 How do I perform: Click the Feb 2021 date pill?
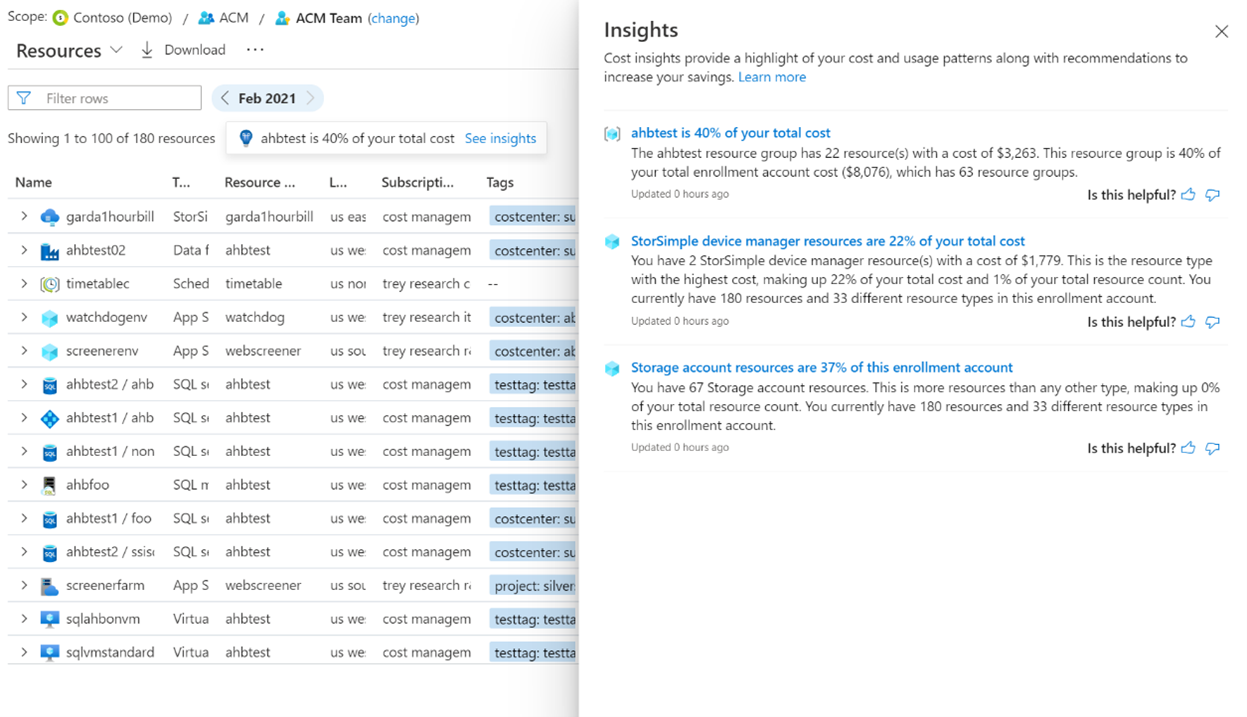tap(267, 98)
